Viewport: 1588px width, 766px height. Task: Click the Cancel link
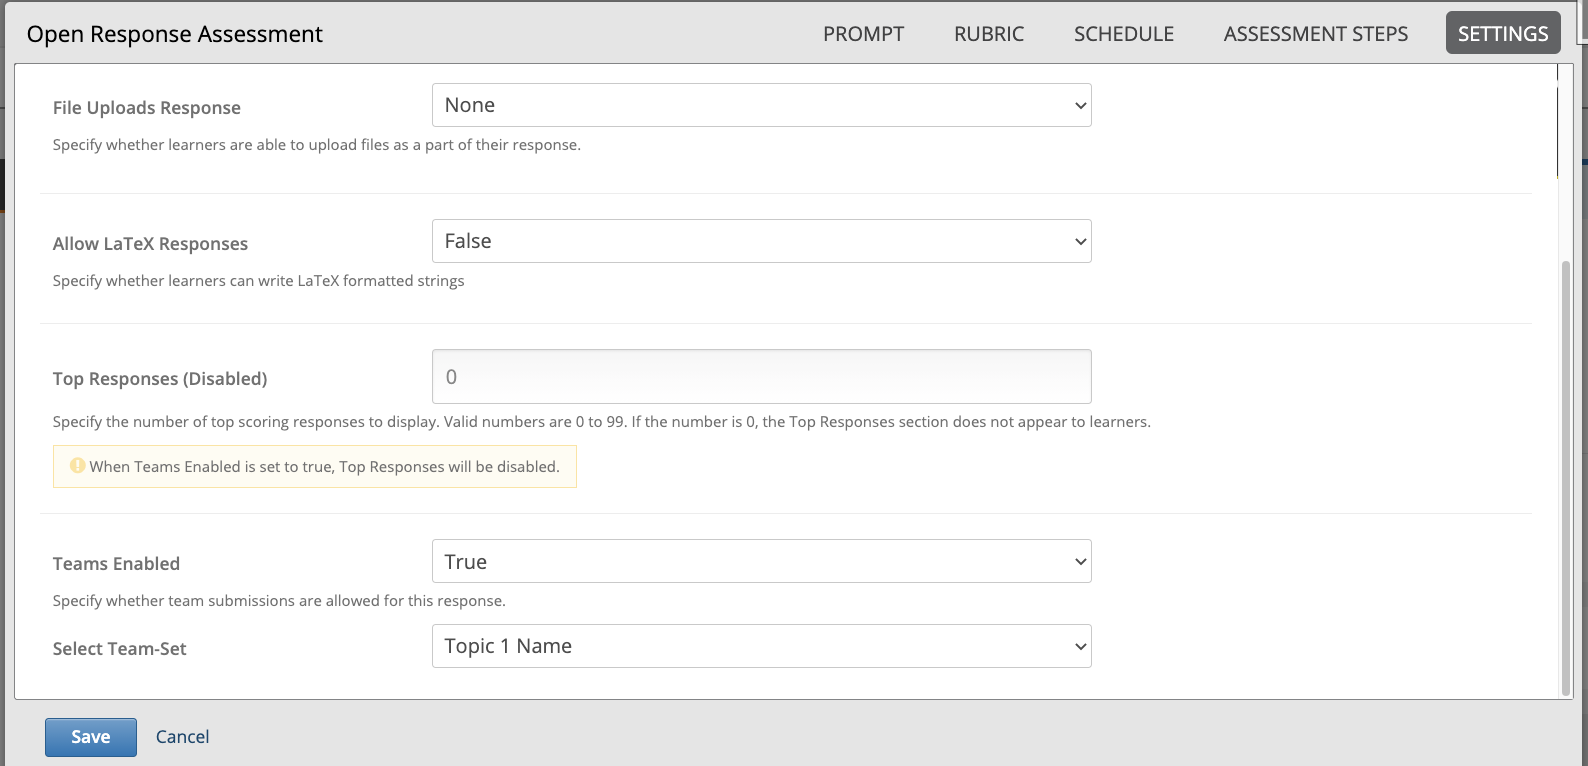pyautogui.click(x=182, y=737)
